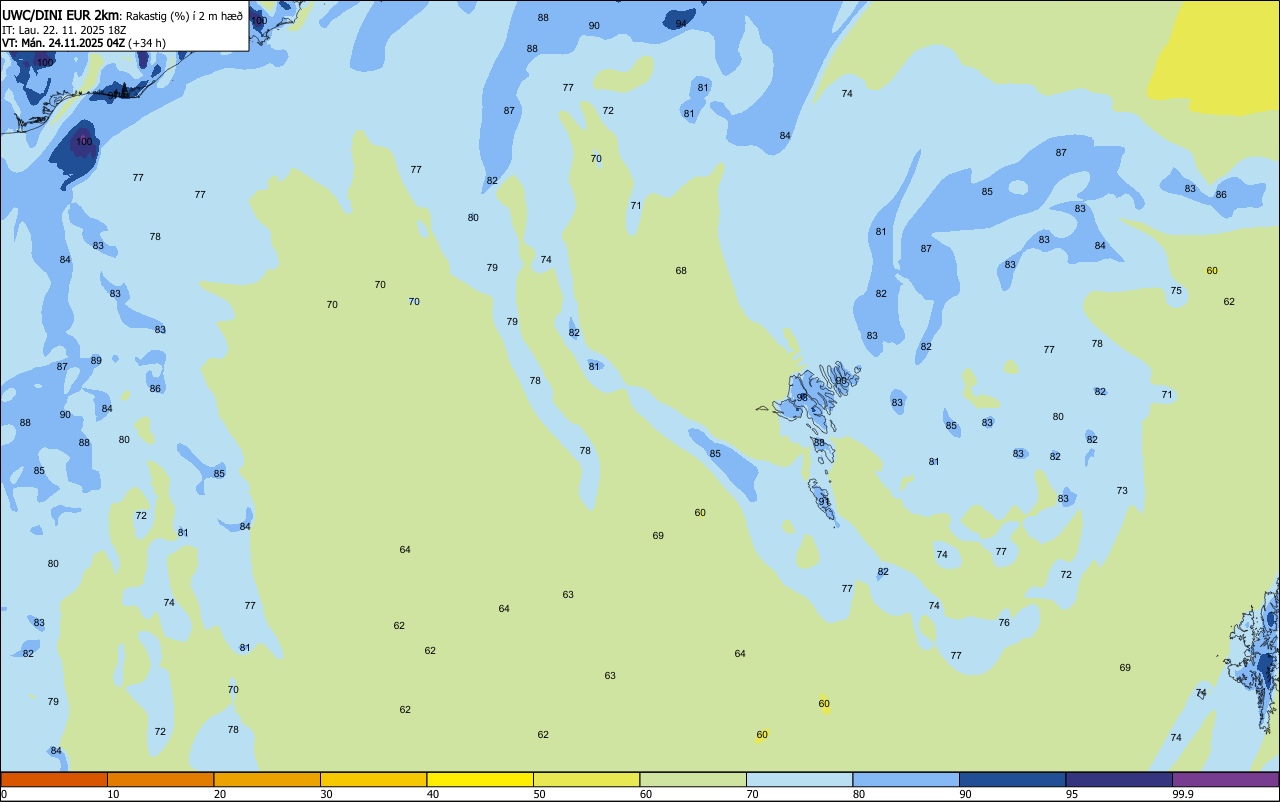Click the 70–80 light blue legend swatch
This screenshot has width=1280, height=802.
[x=799, y=779]
